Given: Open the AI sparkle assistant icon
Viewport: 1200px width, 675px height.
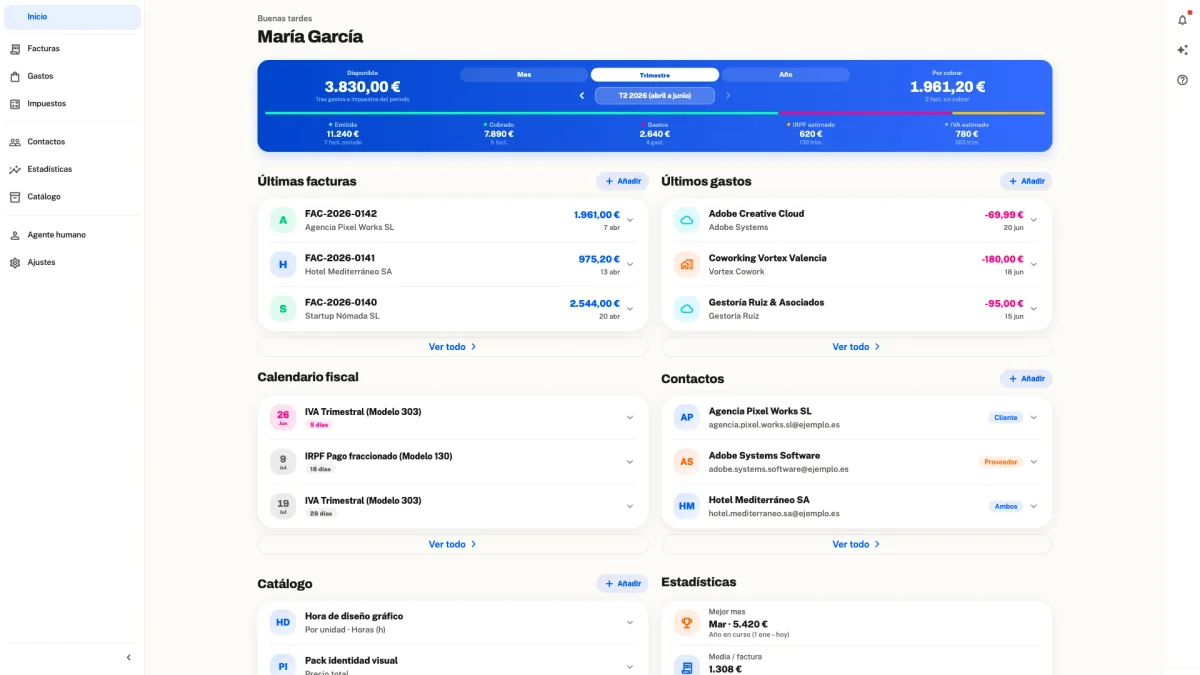Looking at the screenshot, I should click(1182, 50).
